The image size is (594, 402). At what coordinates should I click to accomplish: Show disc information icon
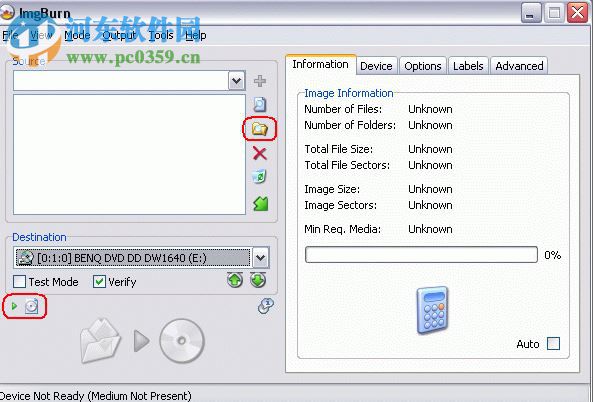pyautogui.click(x=266, y=306)
